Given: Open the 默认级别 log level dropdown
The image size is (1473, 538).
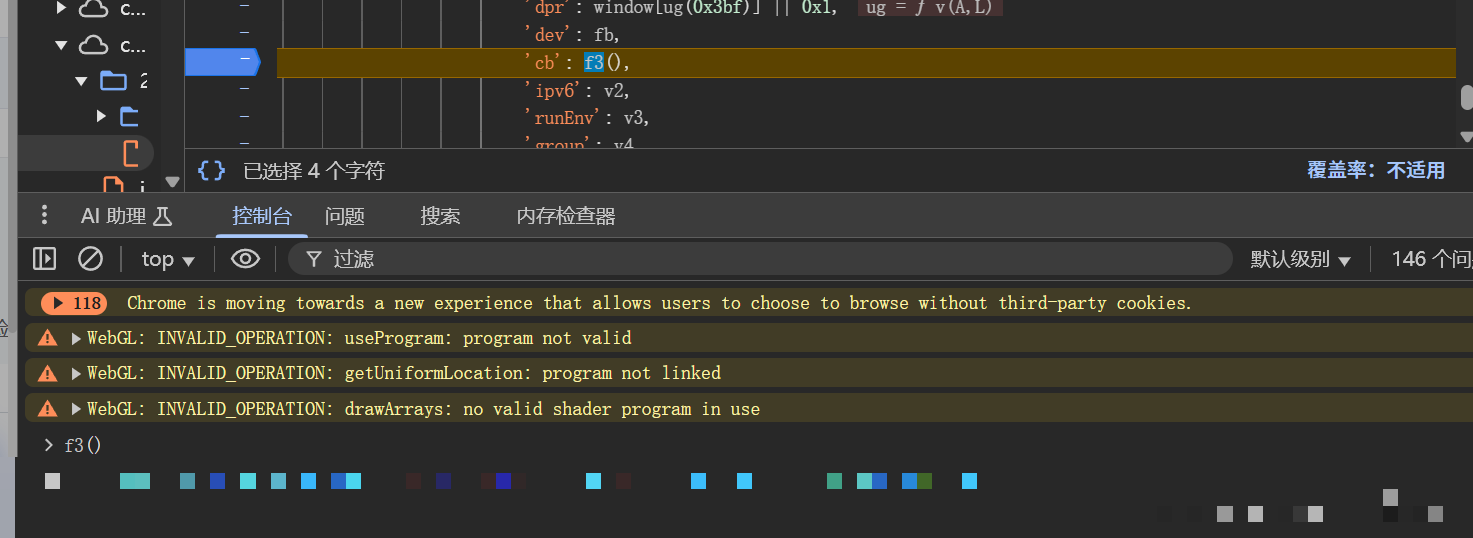Looking at the screenshot, I should 1300,260.
